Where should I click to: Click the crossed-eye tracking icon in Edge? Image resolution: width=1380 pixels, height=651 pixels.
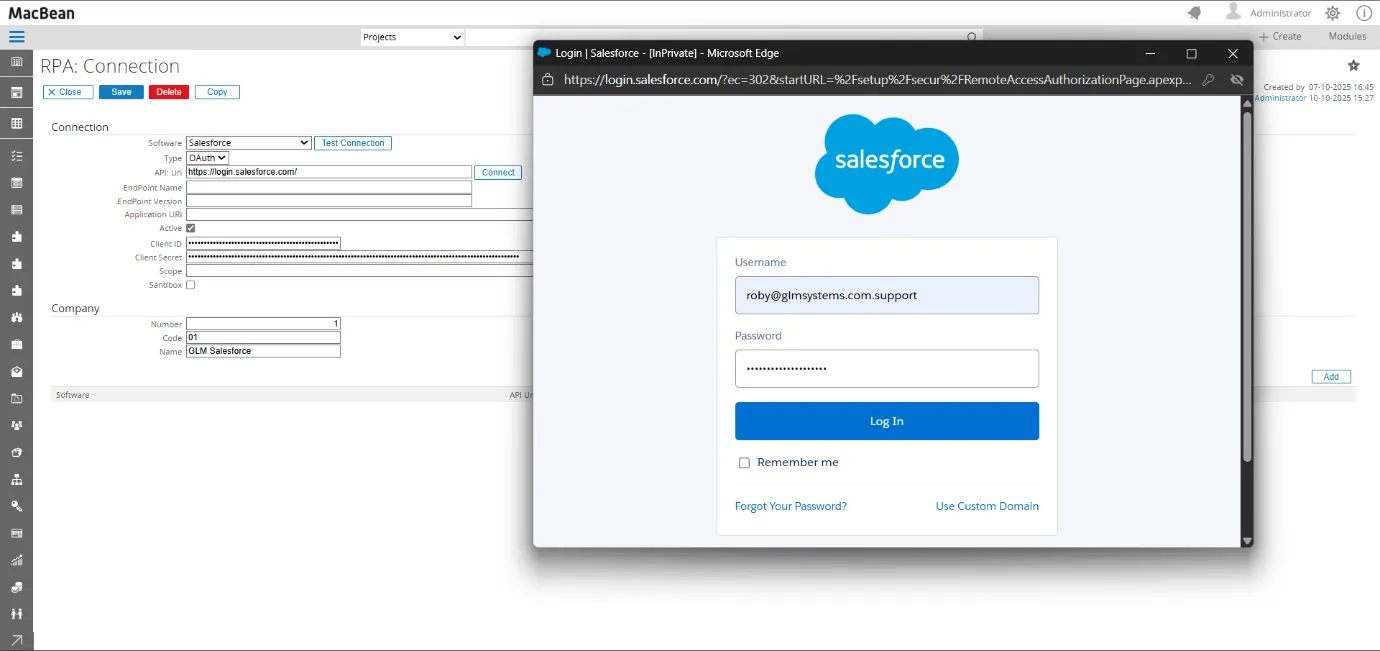tap(1236, 80)
